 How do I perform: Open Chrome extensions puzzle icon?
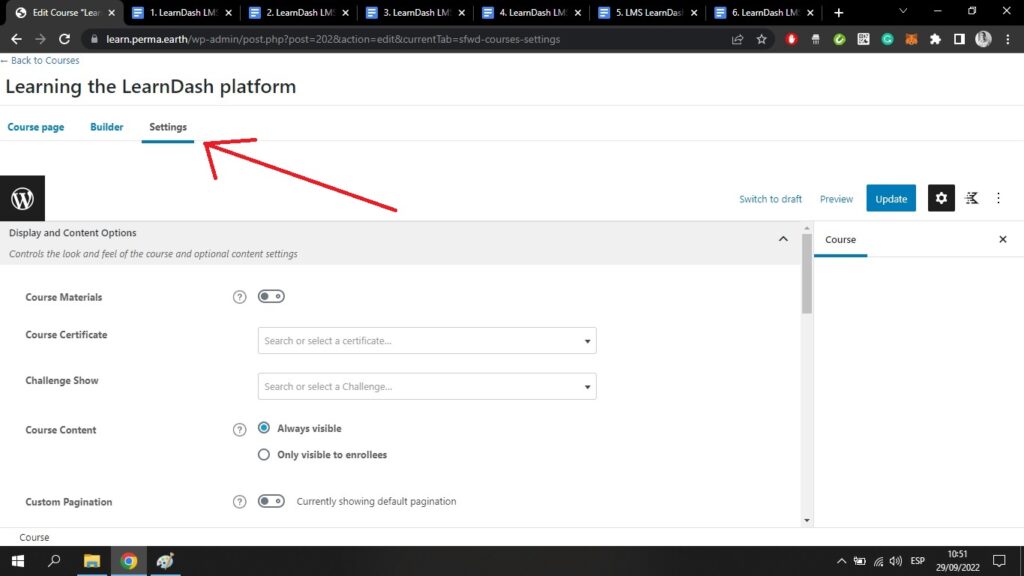pos(935,39)
